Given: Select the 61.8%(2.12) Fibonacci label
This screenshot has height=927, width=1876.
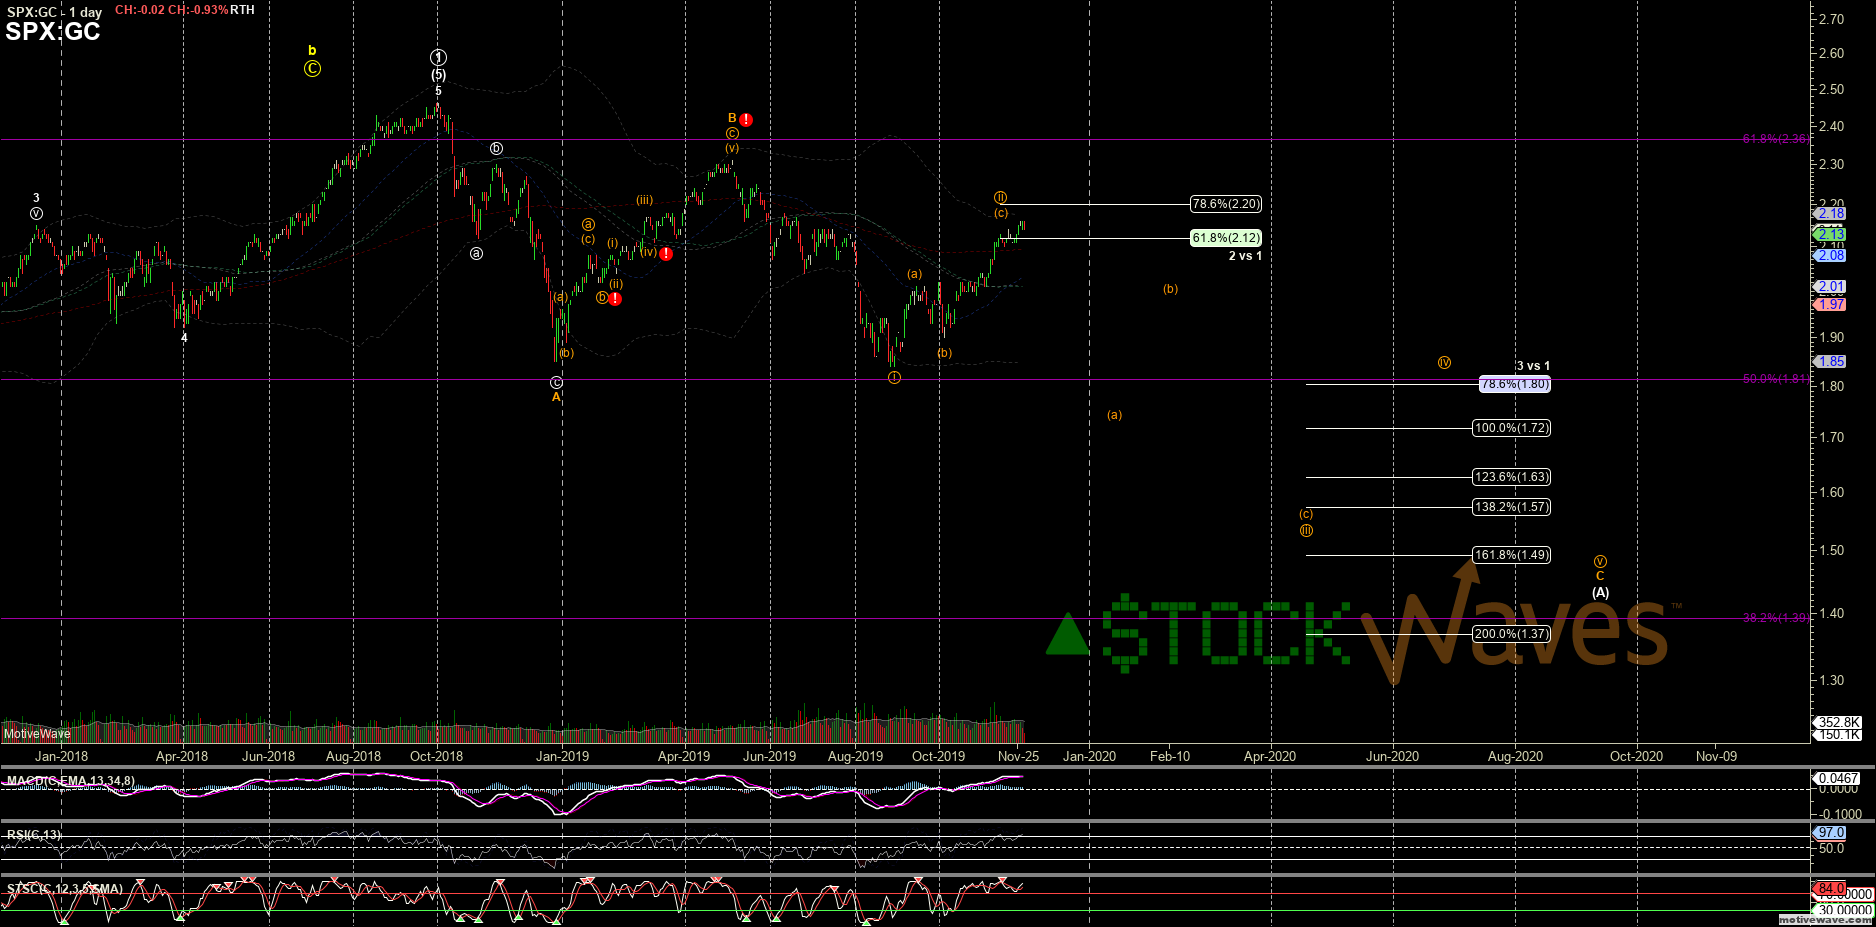Looking at the screenshot, I should tap(1225, 238).
